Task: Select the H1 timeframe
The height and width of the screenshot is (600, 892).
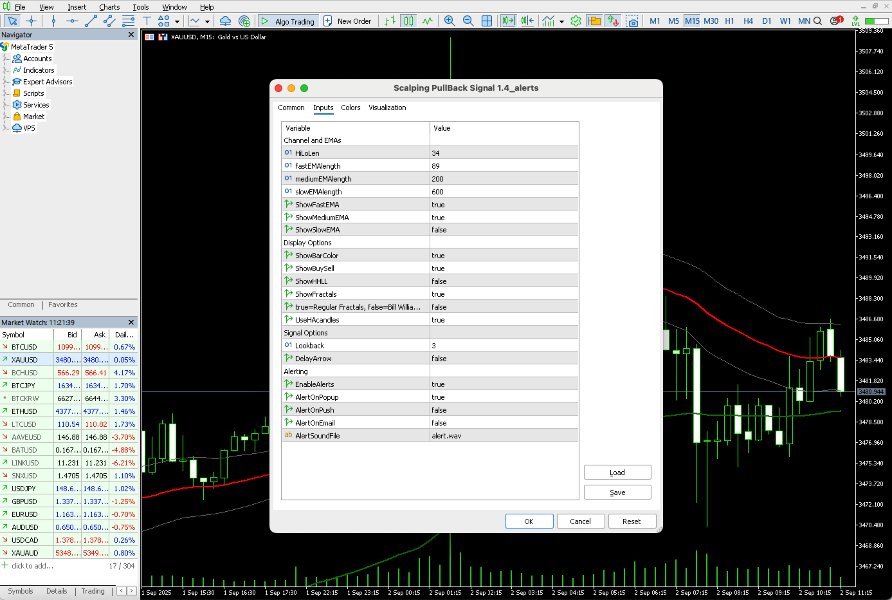Action: tap(729, 21)
